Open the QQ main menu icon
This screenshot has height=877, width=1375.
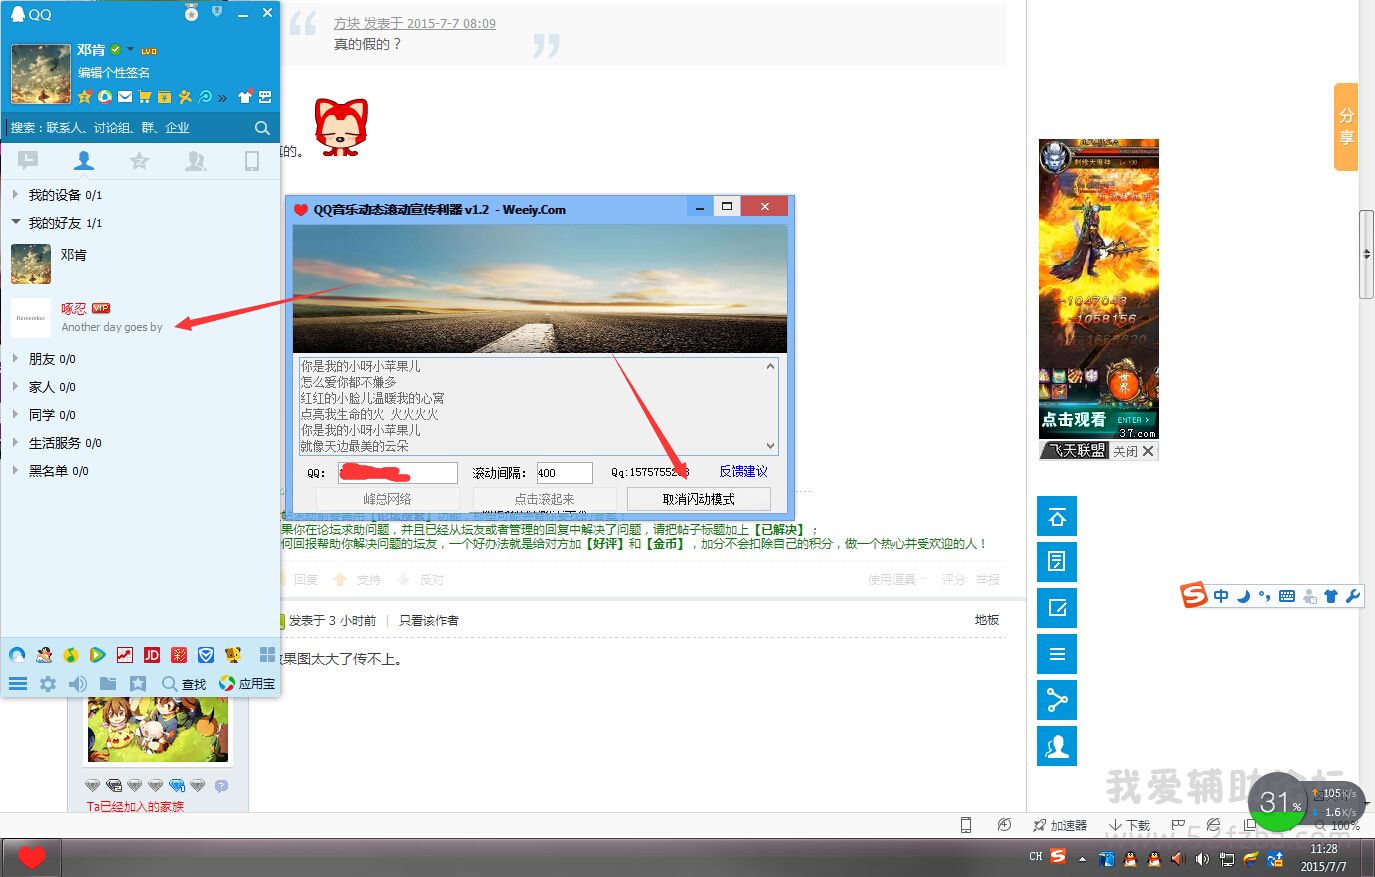tap(18, 684)
